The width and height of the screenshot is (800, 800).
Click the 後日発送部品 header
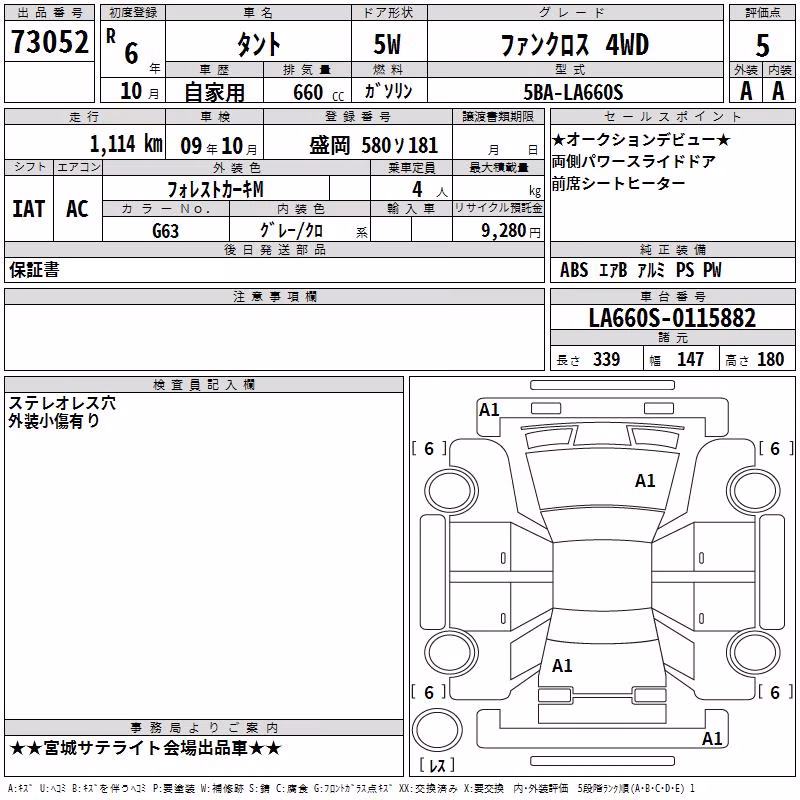[x=274, y=249]
